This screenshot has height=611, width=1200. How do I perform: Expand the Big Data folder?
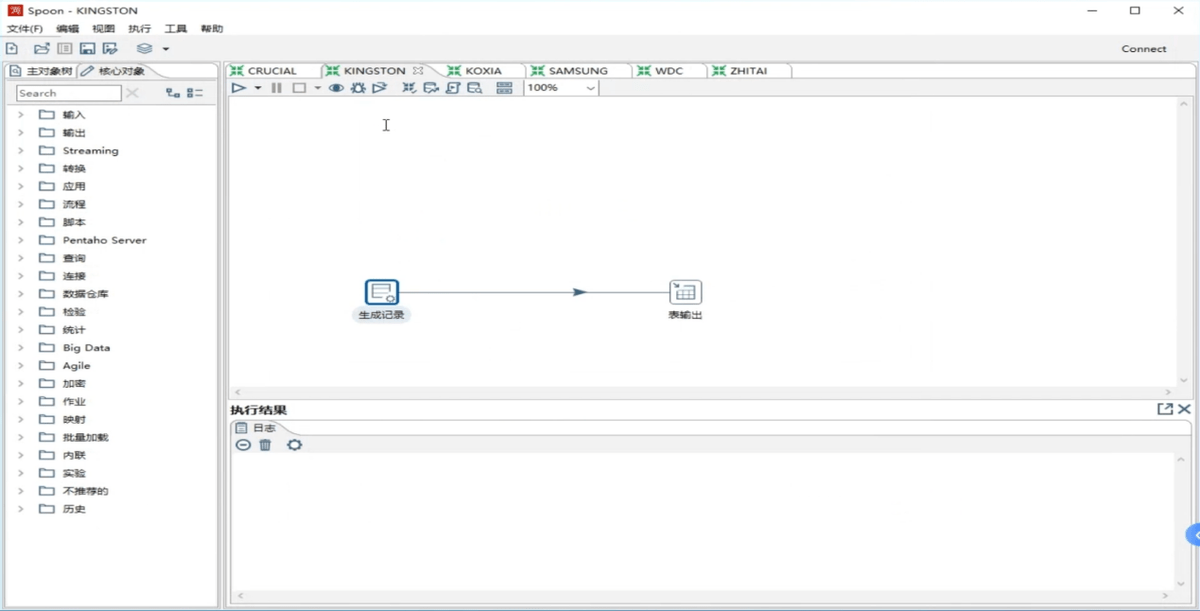20,348
